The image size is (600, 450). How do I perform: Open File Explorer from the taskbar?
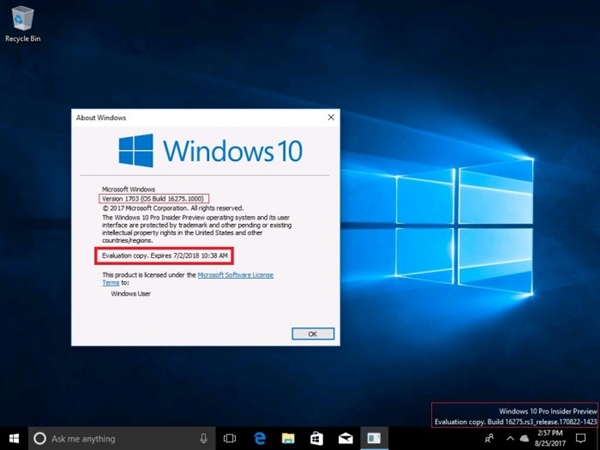tap(287, 438)
